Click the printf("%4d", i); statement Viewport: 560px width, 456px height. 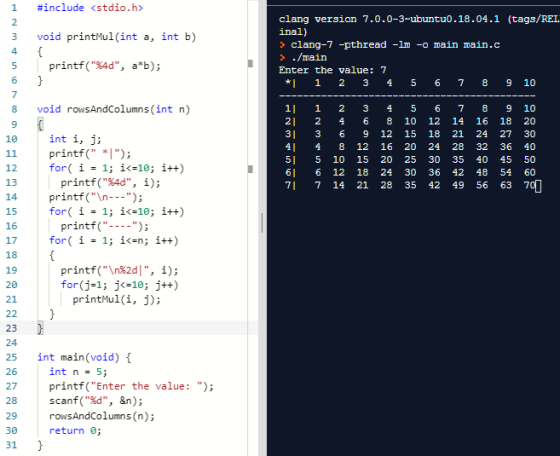110,182
